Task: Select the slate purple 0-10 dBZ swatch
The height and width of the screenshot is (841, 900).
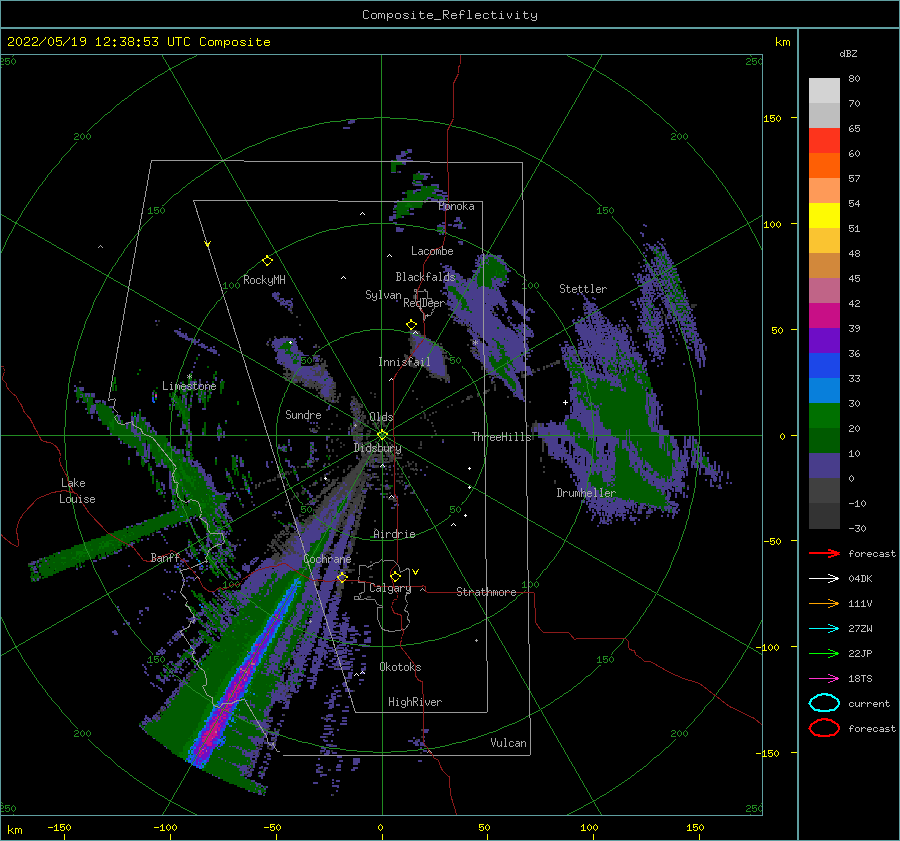Action: [x=824, y=466]
